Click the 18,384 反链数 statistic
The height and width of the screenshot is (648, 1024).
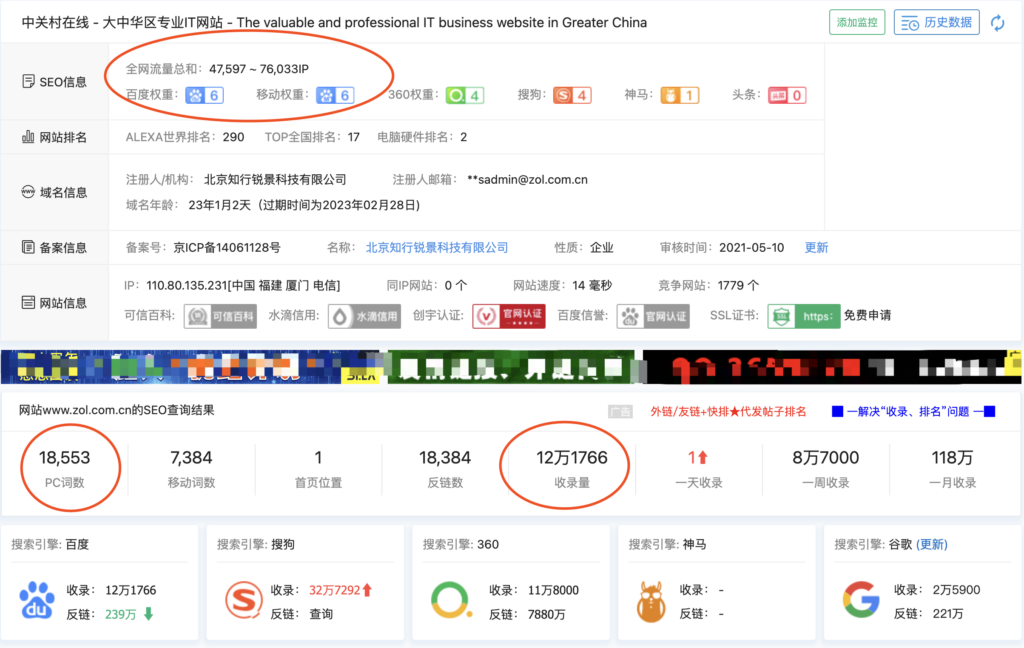coord(445,469)
